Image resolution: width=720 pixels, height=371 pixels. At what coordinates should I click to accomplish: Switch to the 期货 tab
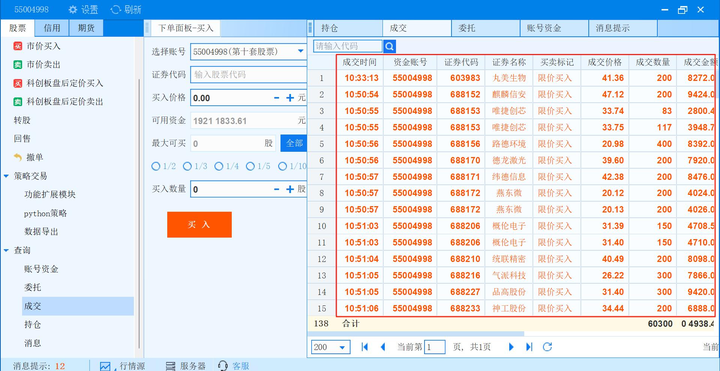(x=86, y=28)
